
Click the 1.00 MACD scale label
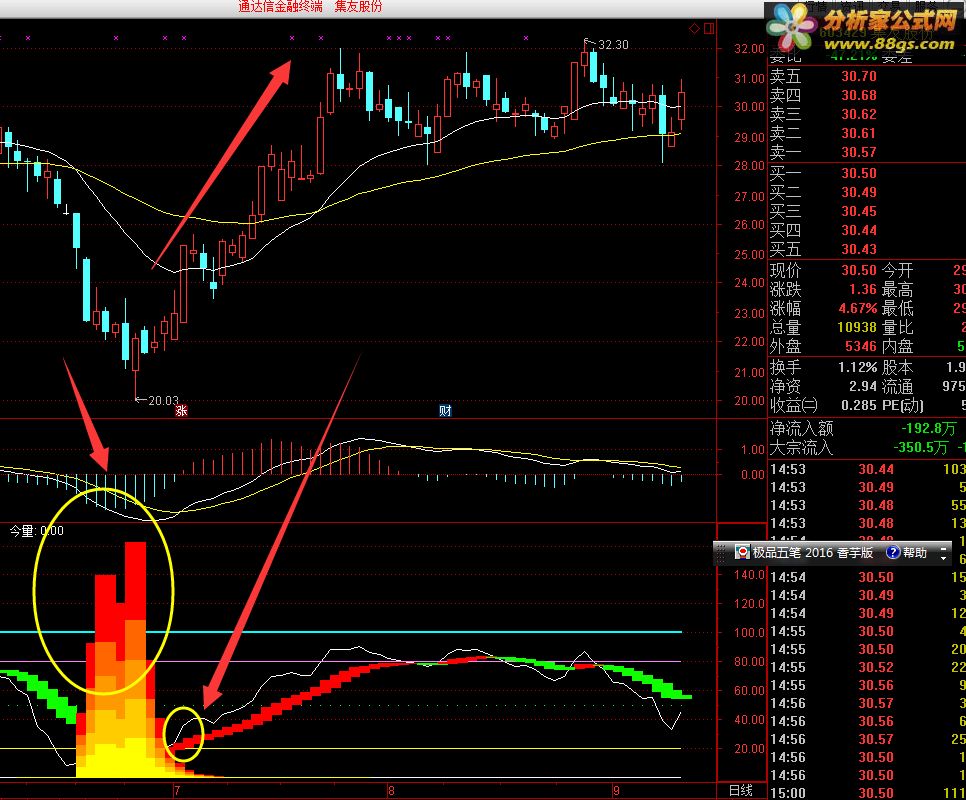(753, 449)
